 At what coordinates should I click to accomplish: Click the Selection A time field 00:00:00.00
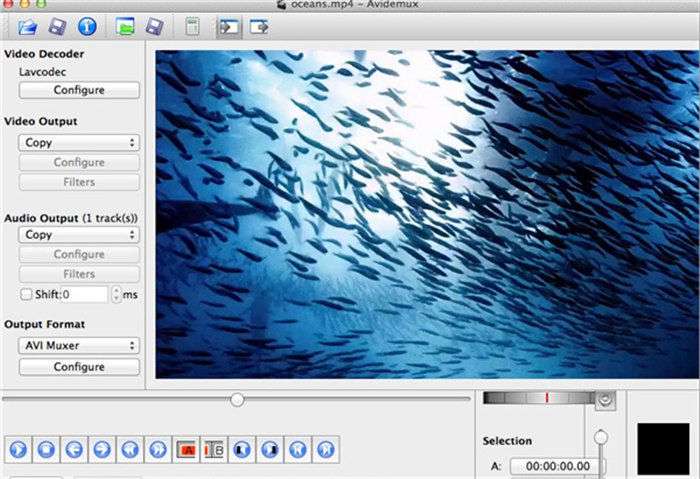click(x=556, y=466)
